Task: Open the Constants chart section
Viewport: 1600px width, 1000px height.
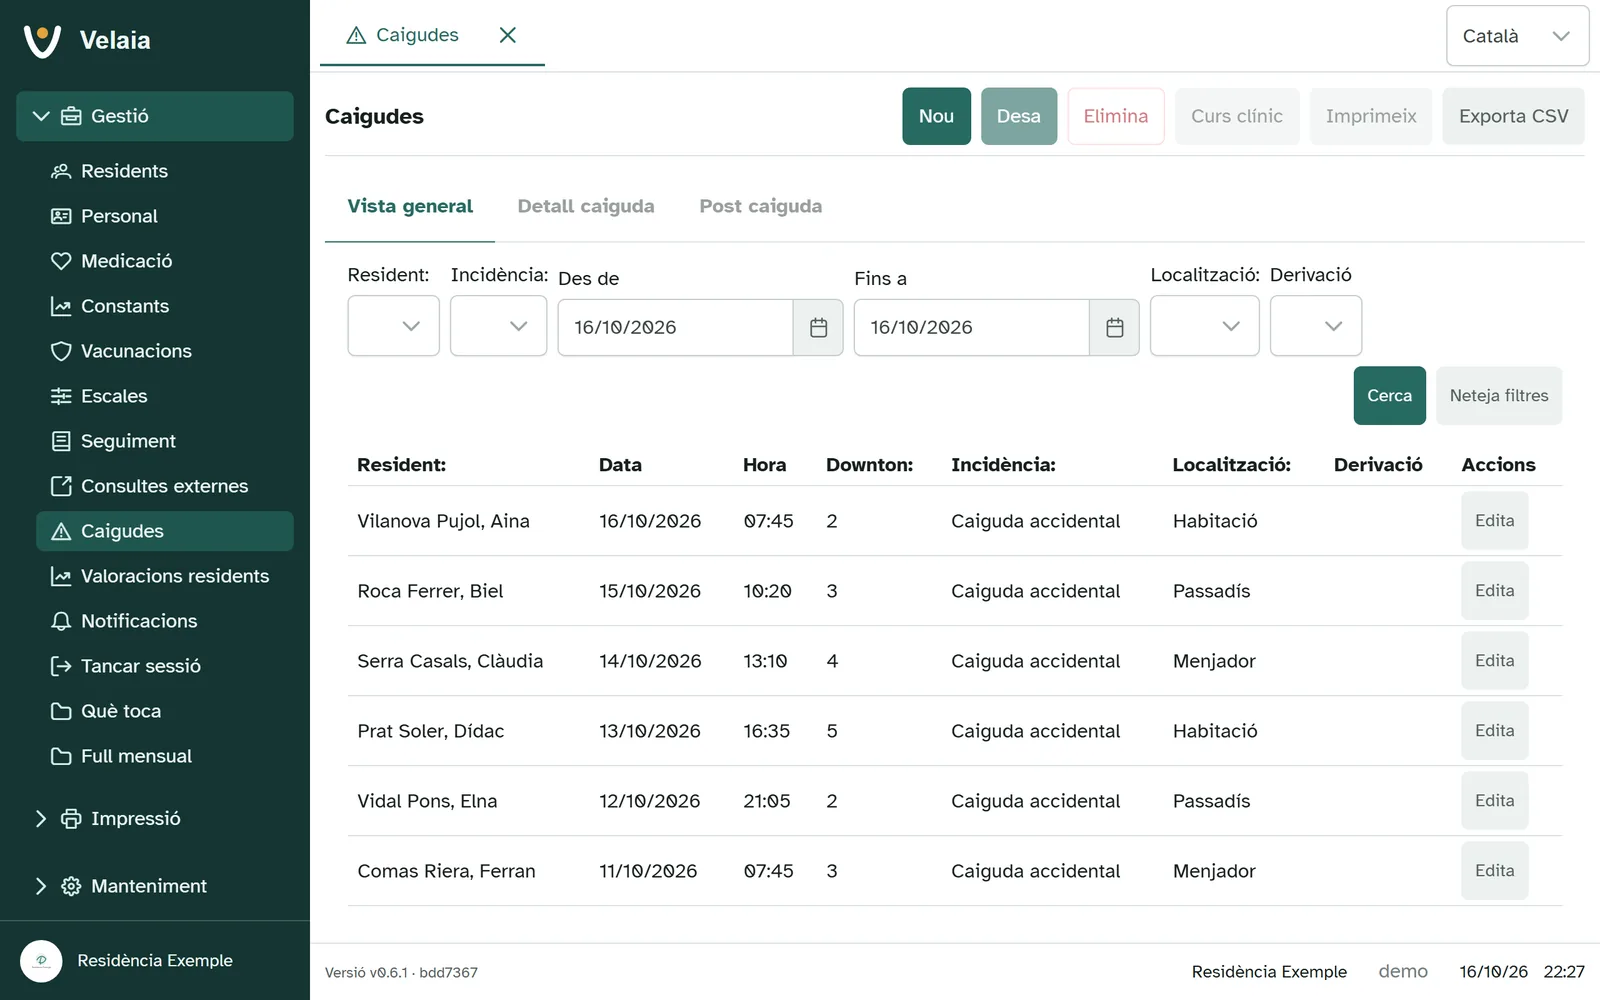Action: 165,306
